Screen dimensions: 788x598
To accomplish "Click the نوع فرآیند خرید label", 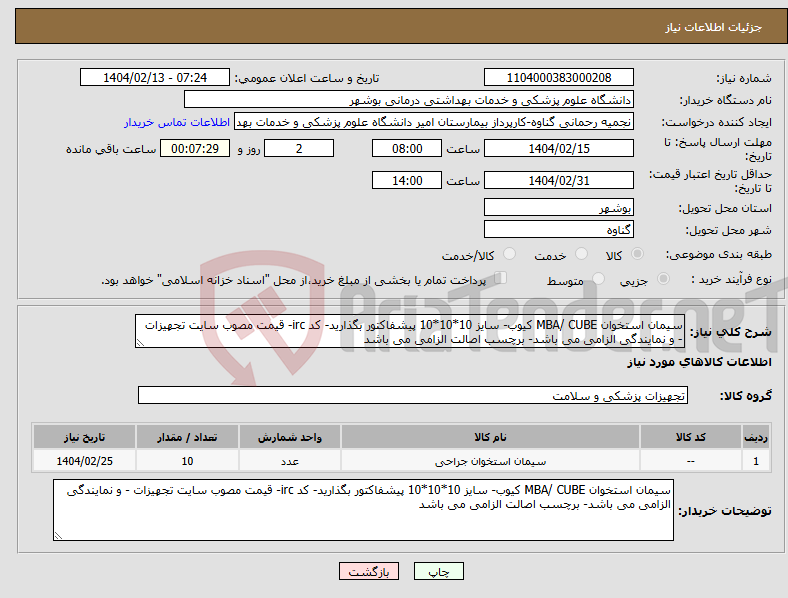I will pyautogui.click(x=732, y=279).
